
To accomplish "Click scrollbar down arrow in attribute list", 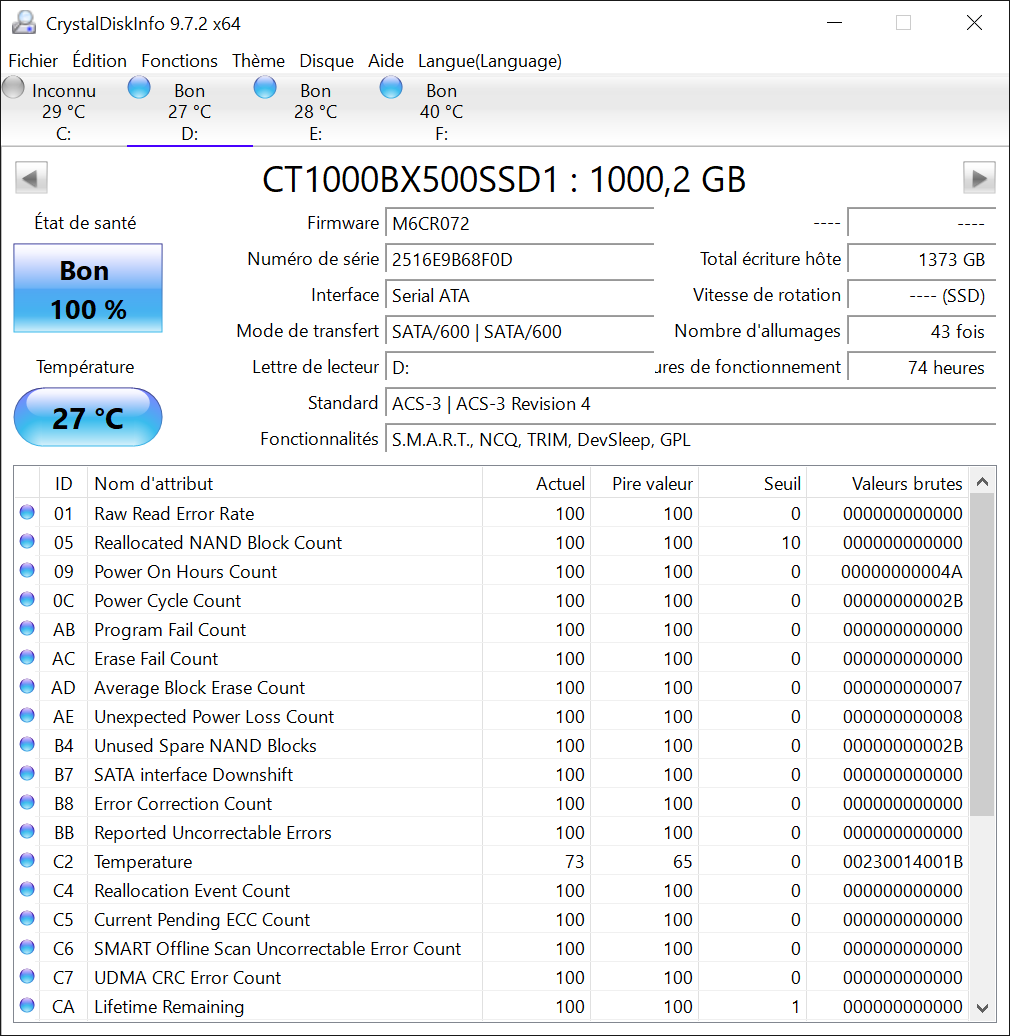I will click(x=982, y=1008).
